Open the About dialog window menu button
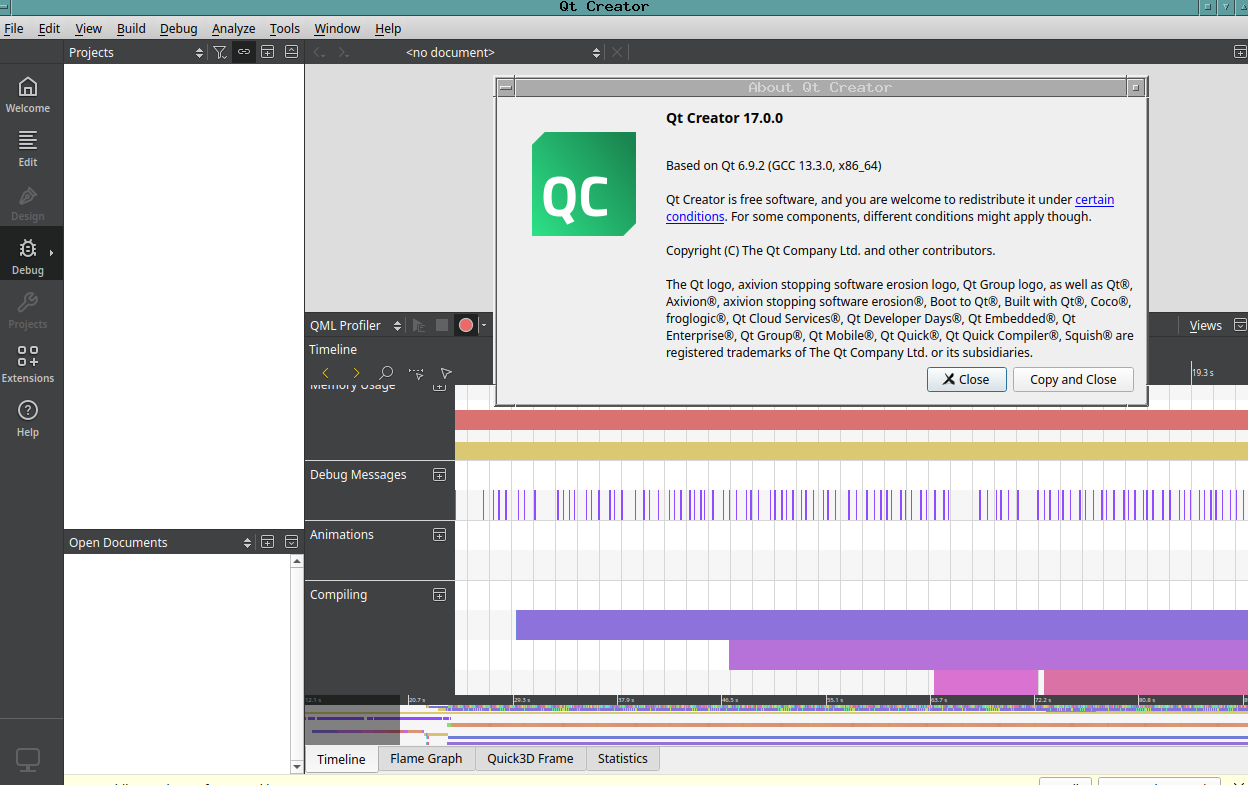 [506, 87]
